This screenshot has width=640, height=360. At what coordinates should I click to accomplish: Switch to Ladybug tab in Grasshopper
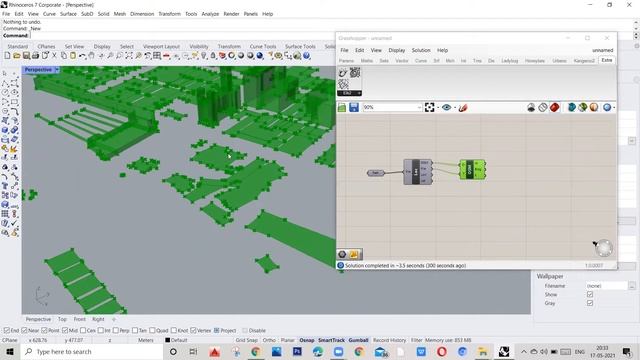coord(509,60)
